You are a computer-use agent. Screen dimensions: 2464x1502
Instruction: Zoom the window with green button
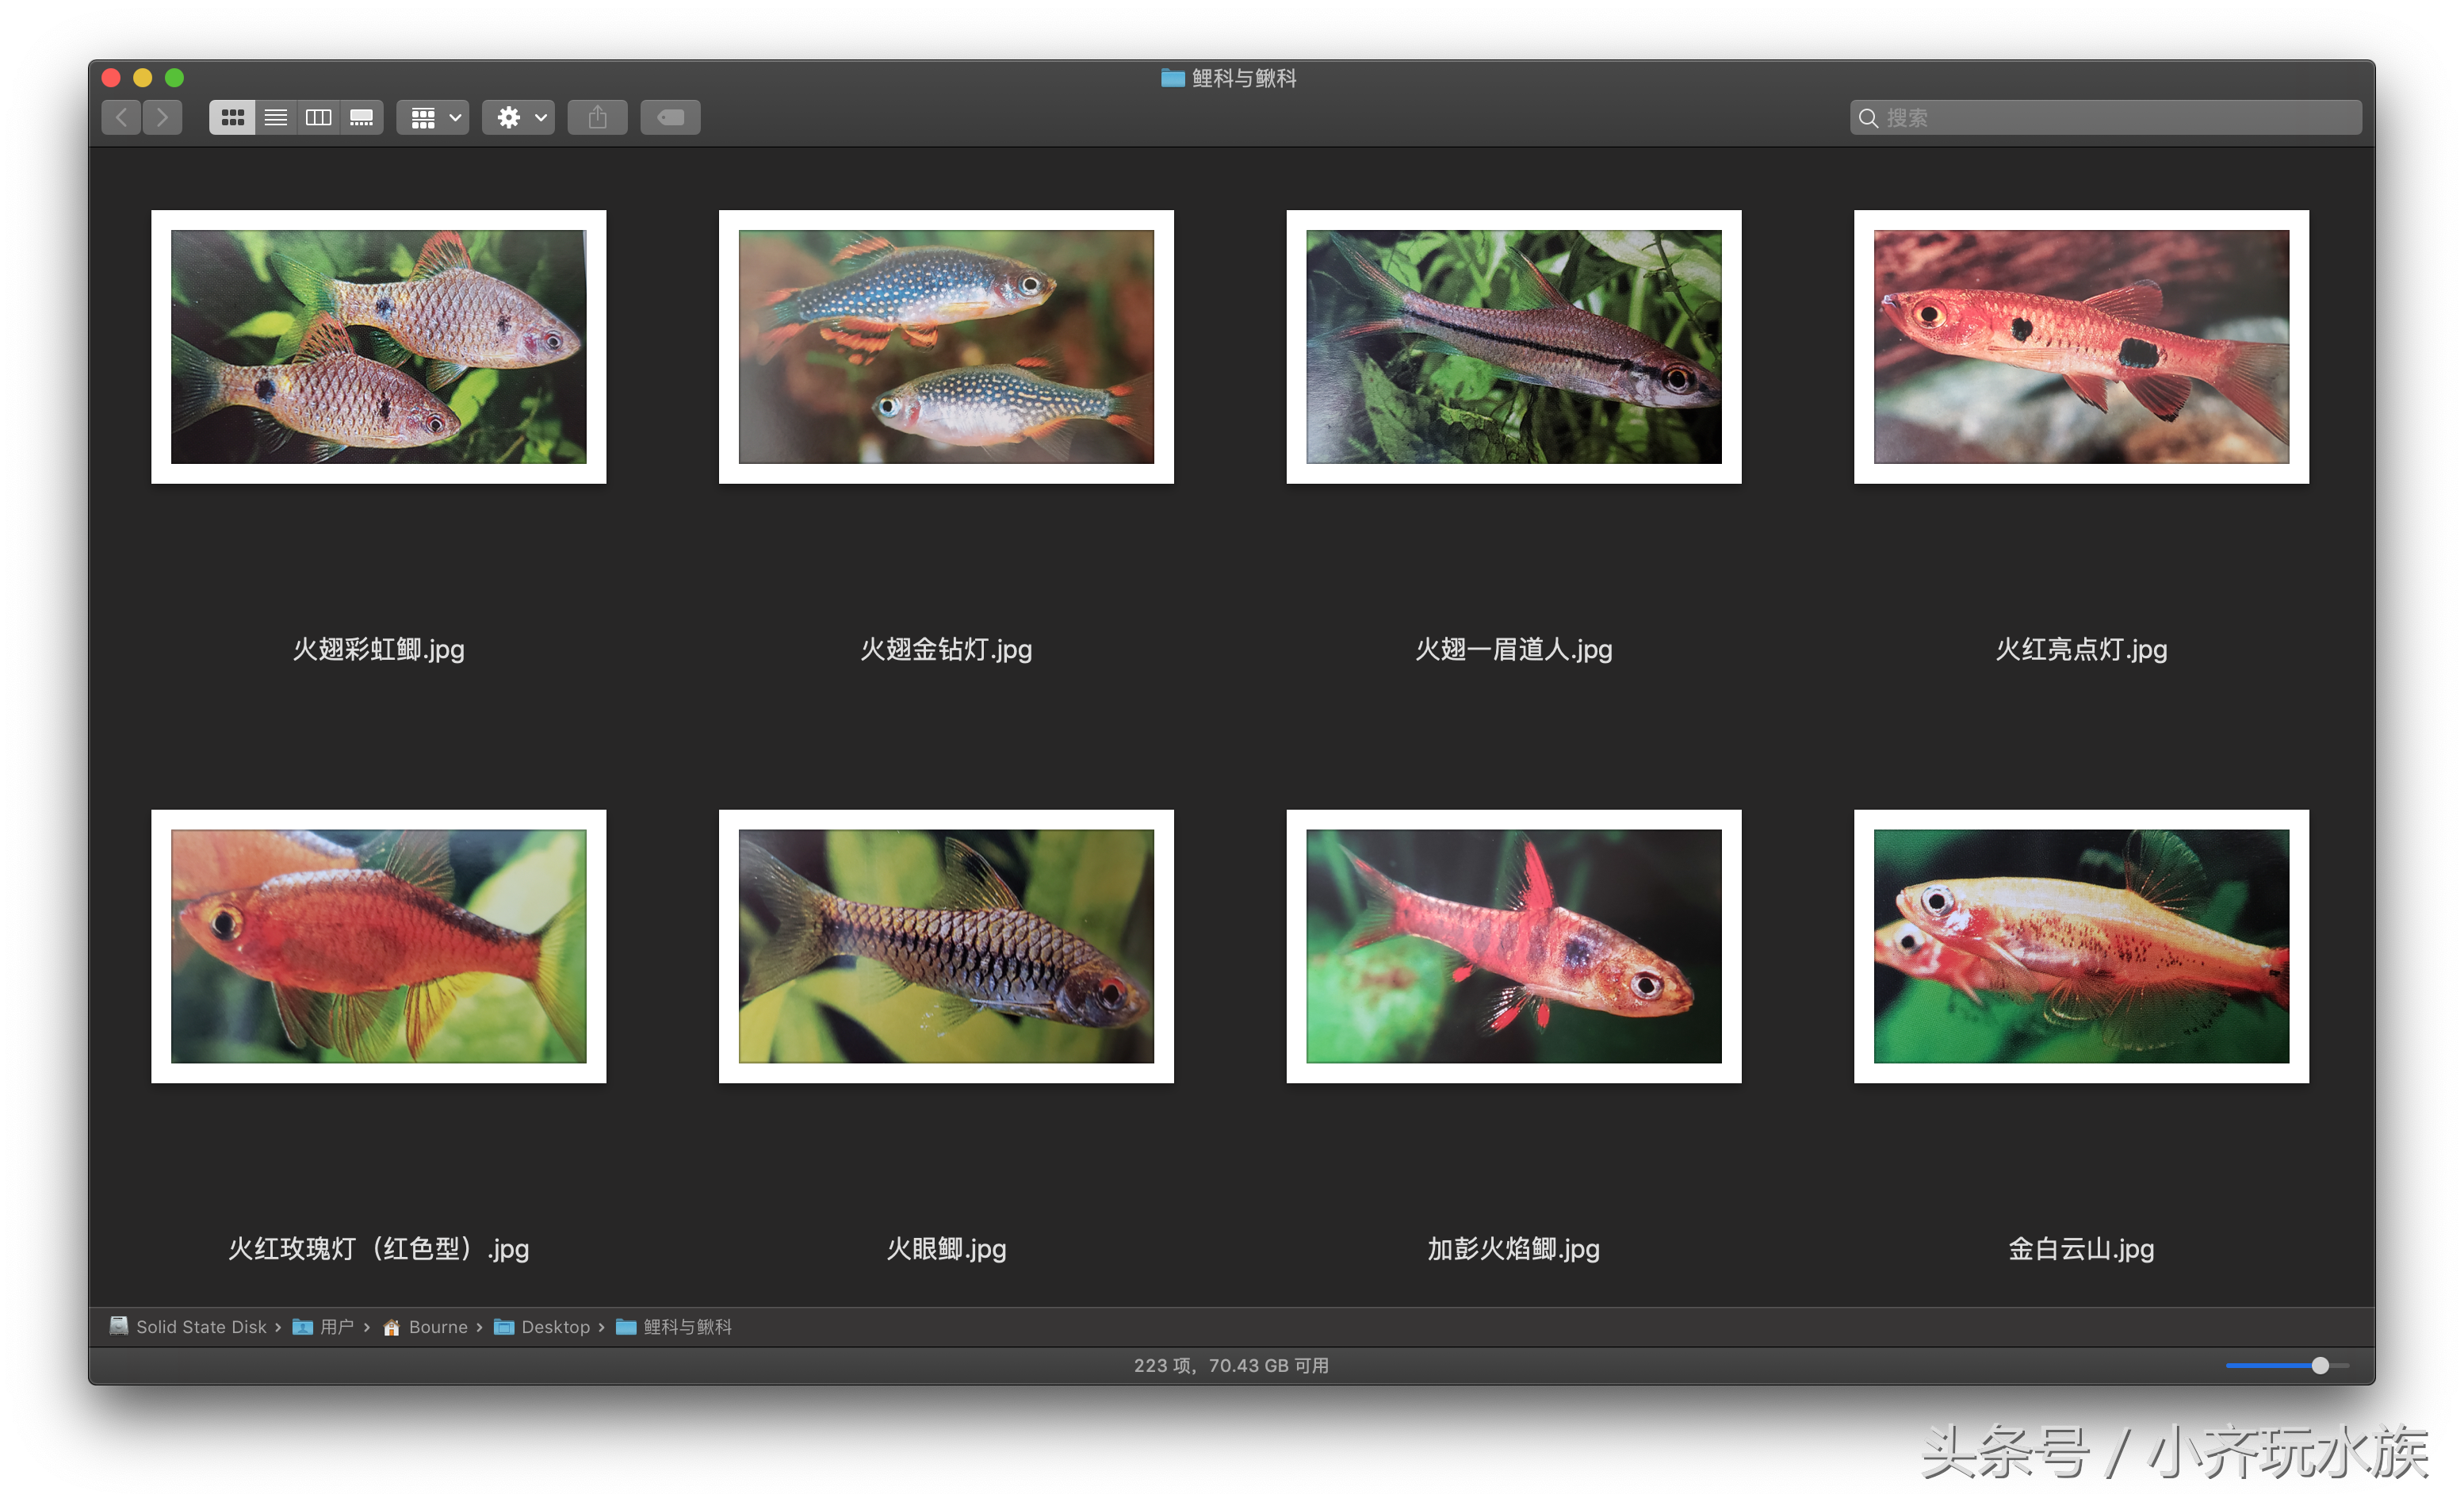[x=174, y=78]
